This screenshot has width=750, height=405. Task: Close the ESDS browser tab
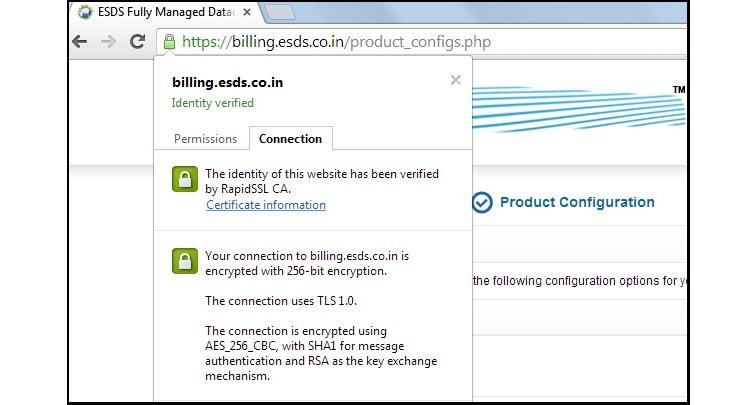248,12
